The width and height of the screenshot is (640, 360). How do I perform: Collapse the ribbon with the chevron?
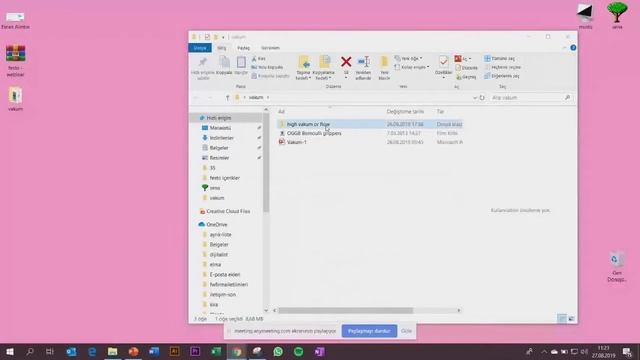coord(564,48)
